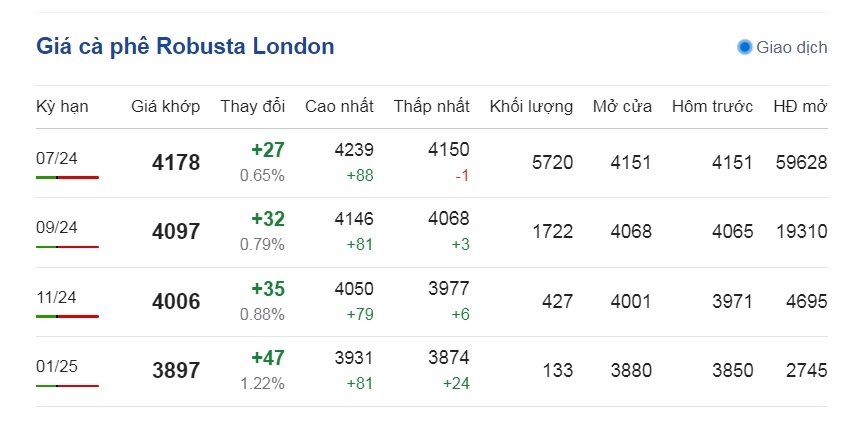Open the 11/24 contract row

(432, 302)
